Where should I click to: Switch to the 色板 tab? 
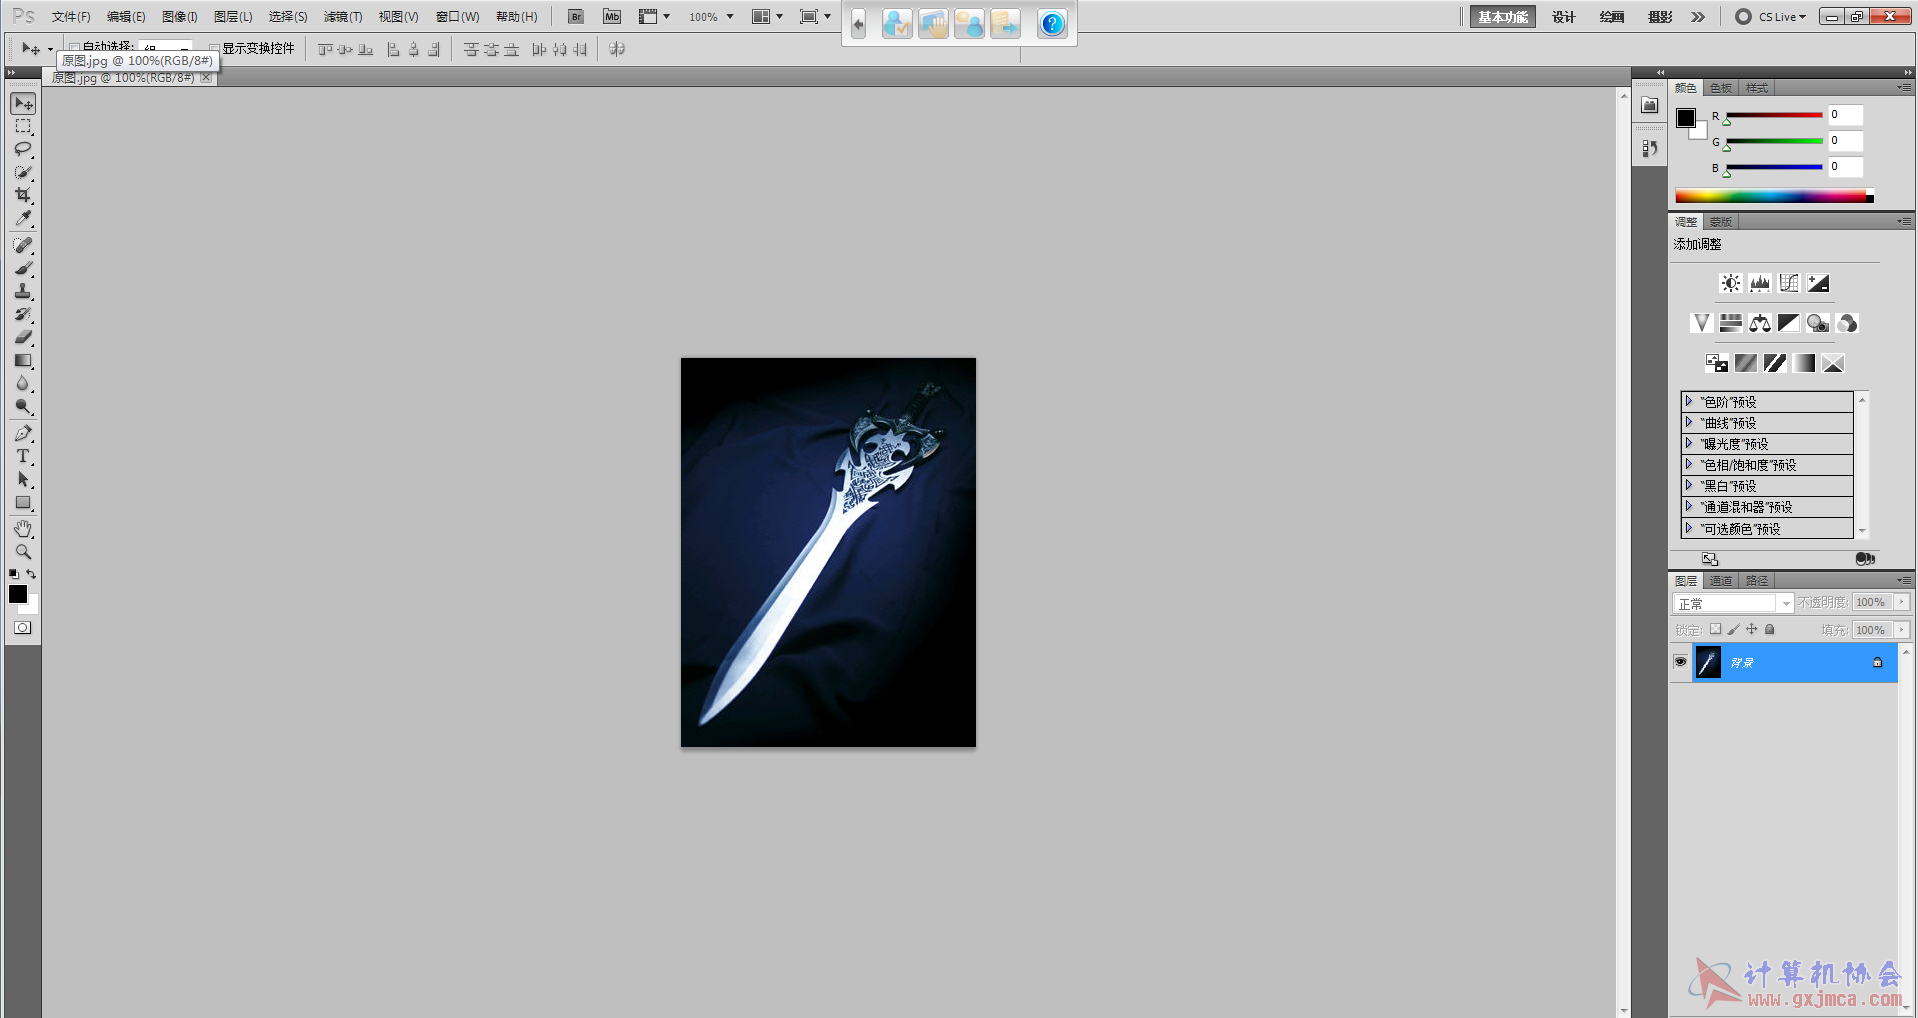tap(1721, 88)
